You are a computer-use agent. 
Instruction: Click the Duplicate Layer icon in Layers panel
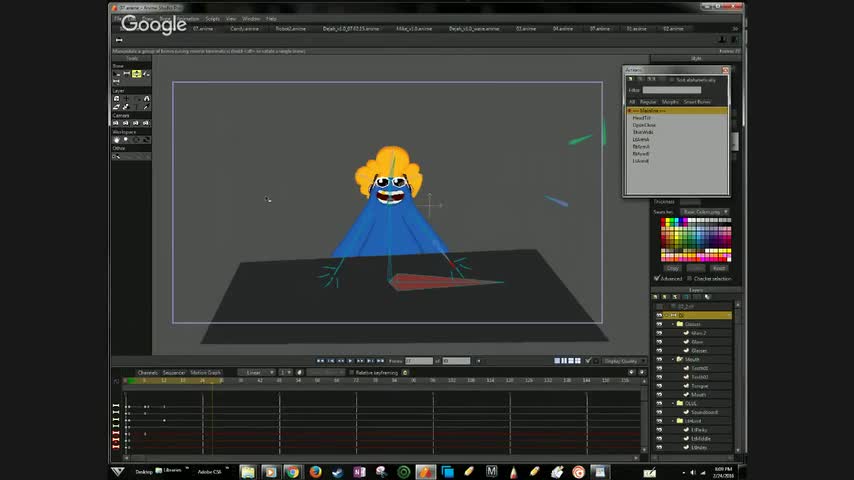[x=666, y=297]
